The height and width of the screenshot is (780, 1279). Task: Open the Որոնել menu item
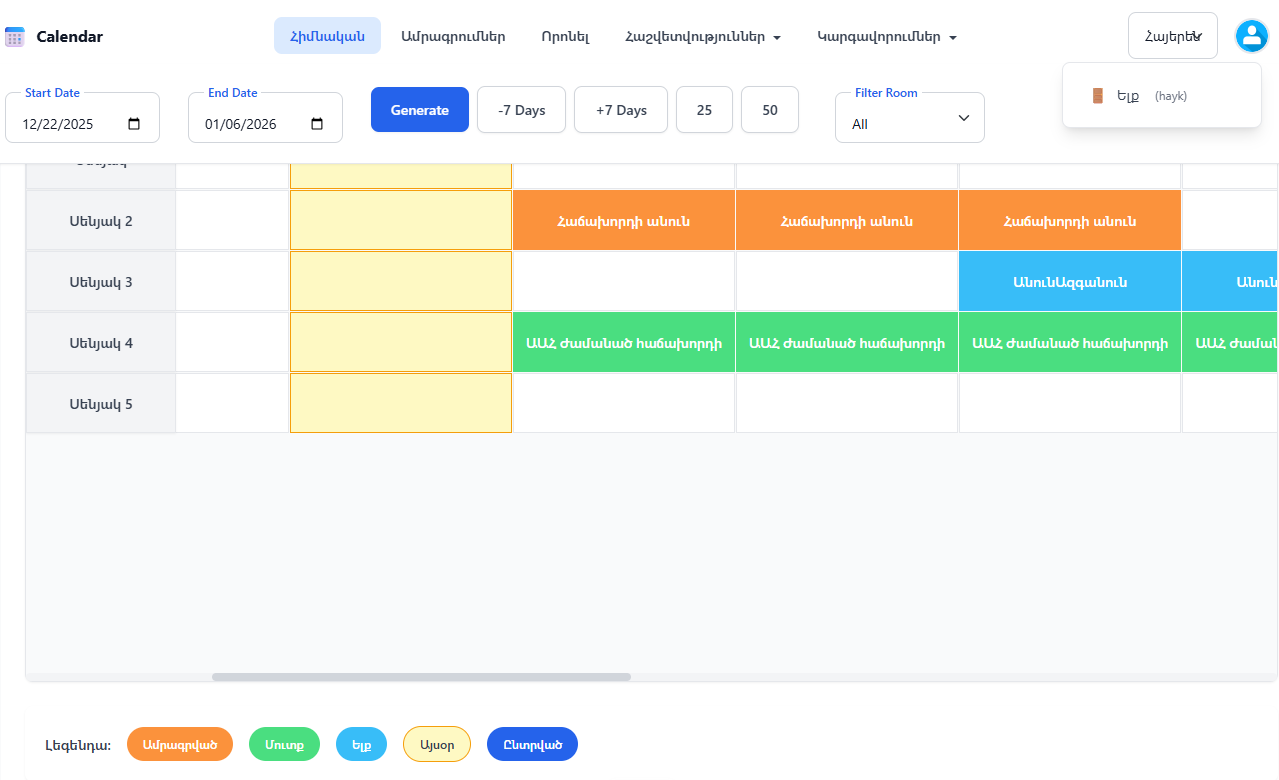click(x=565, y=37)
